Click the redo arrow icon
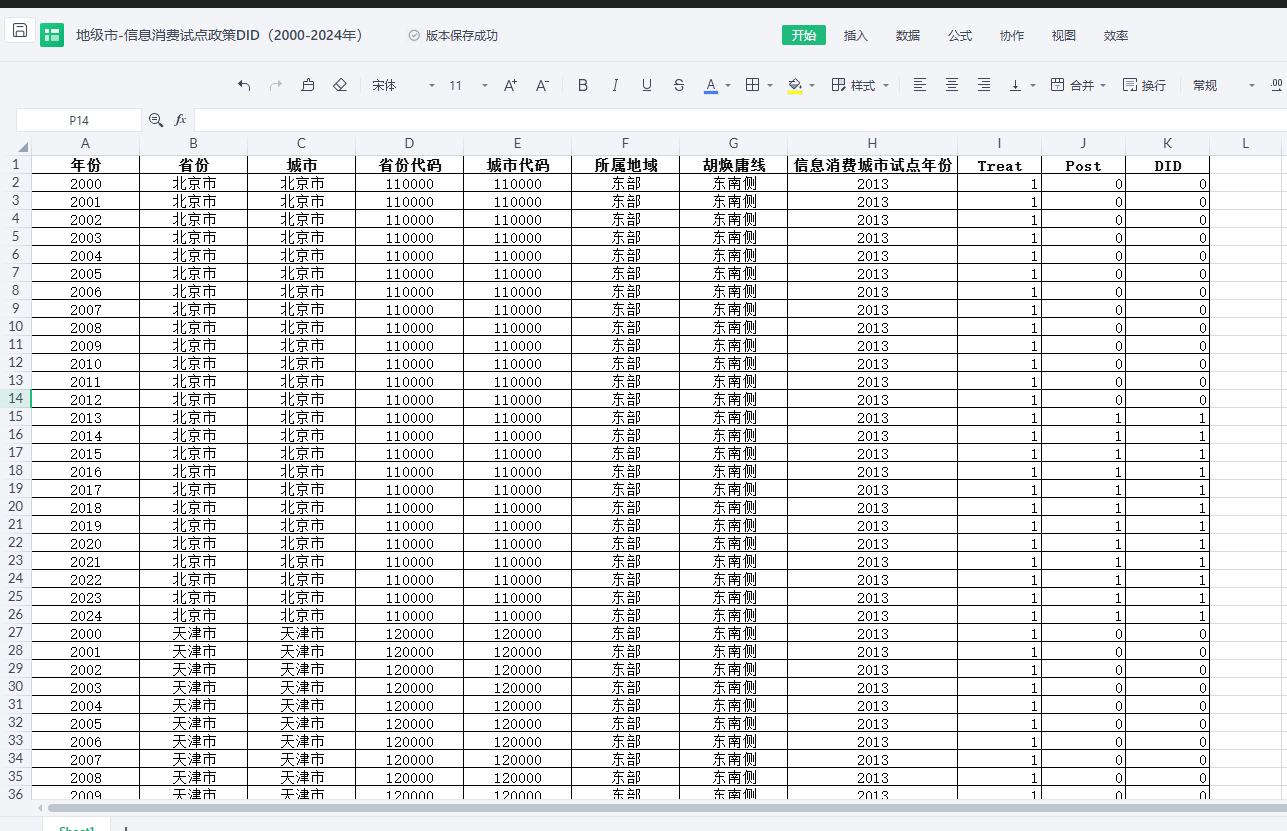This screenshot has height=831, width=1287. point(276,86)
